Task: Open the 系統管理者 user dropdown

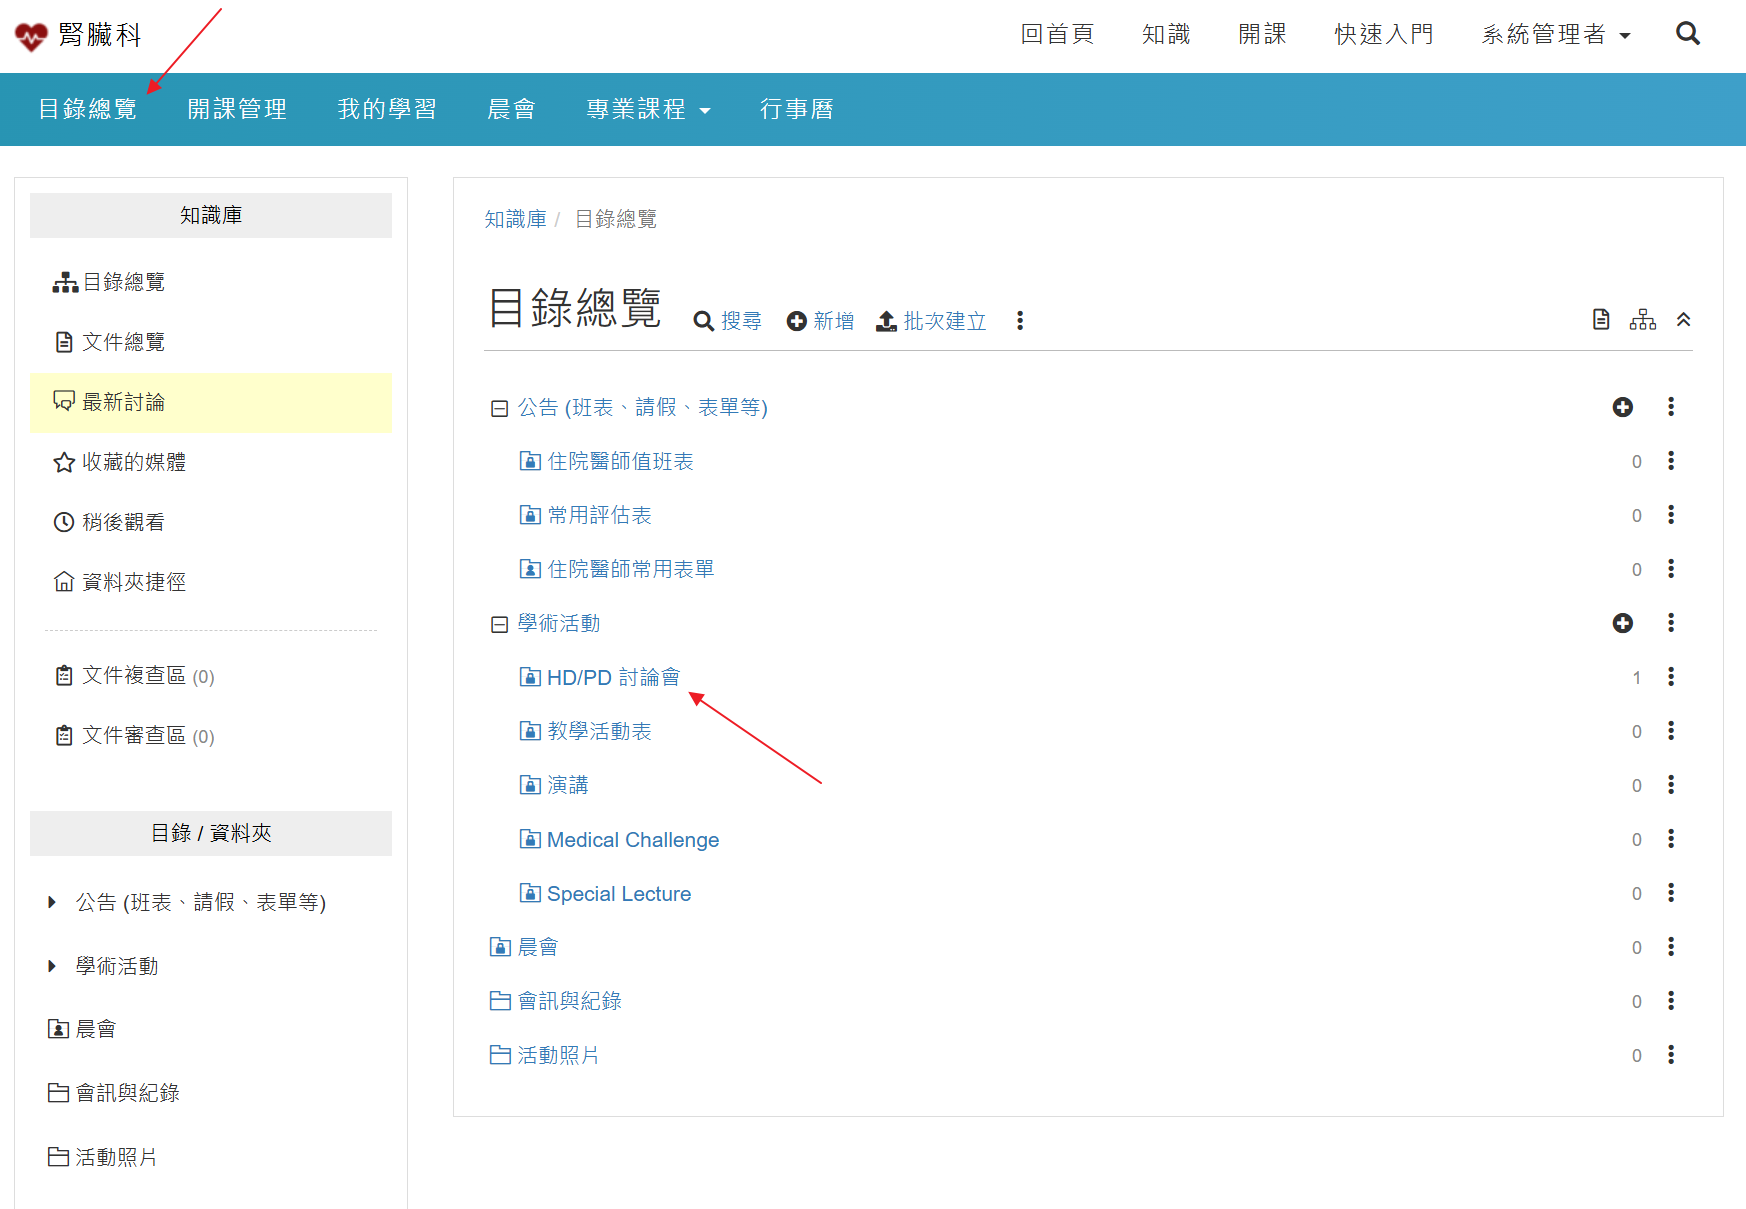Action: point(1555,35)
